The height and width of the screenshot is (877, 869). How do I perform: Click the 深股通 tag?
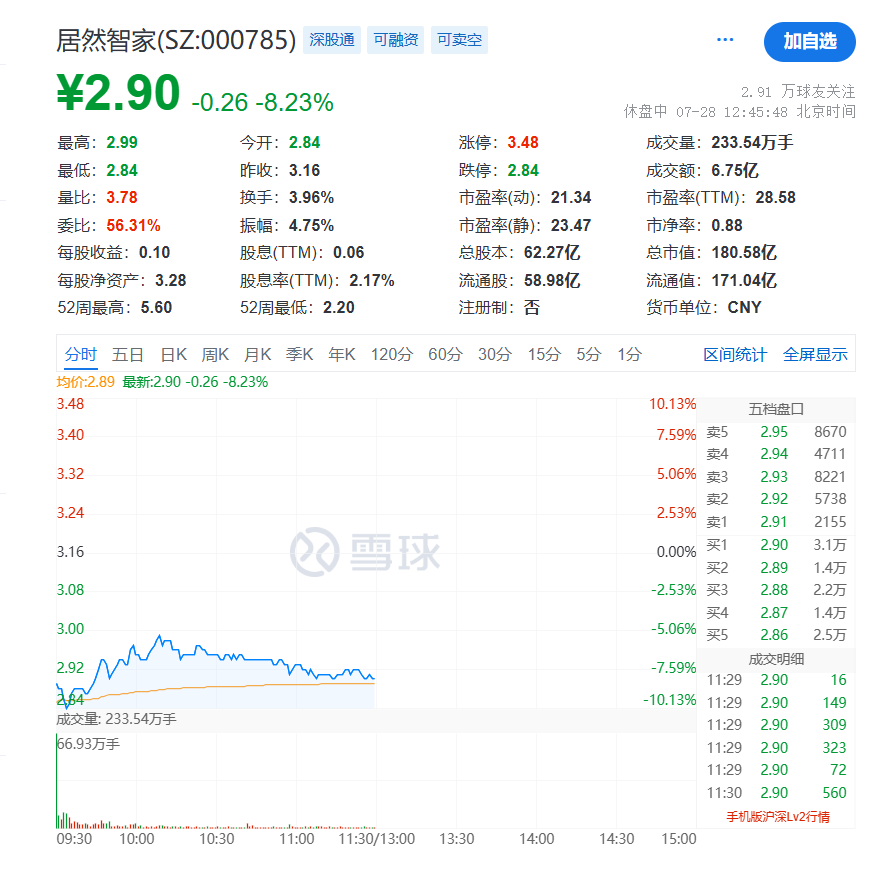332,40
